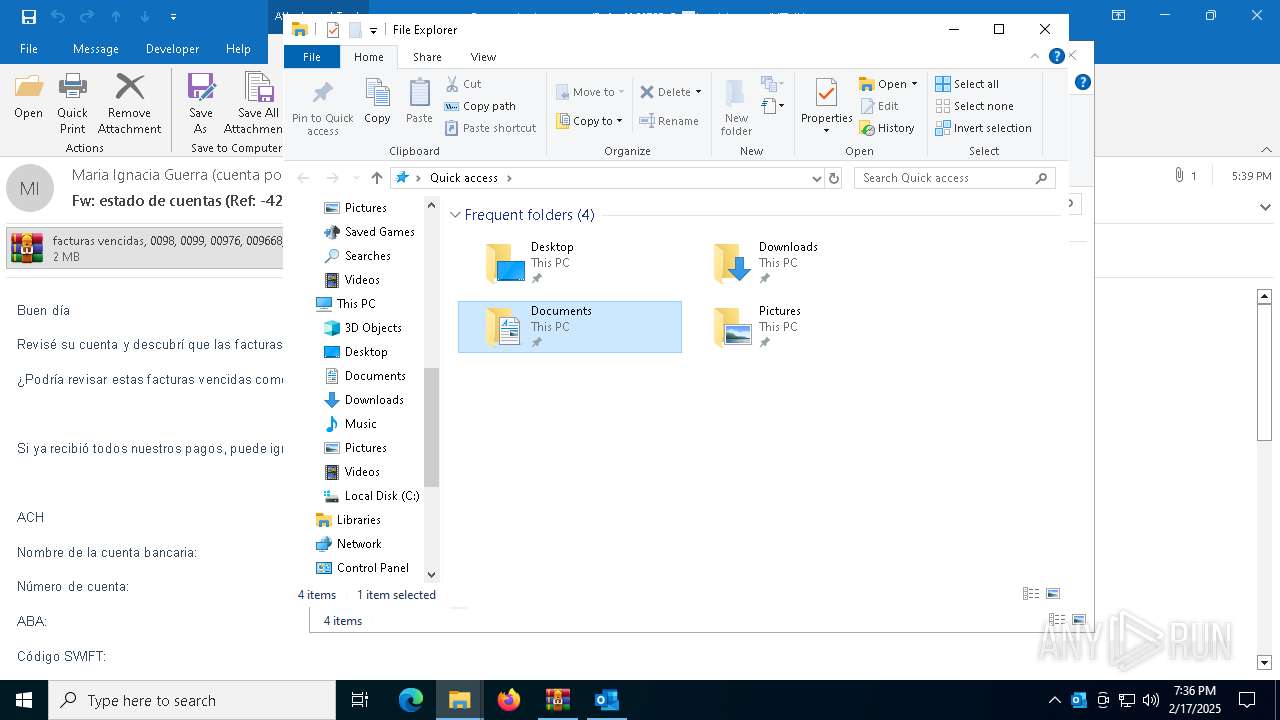Click the Search Quick access field
Viewport: 1280px width, 720px height.
click(x=955, y=178)
